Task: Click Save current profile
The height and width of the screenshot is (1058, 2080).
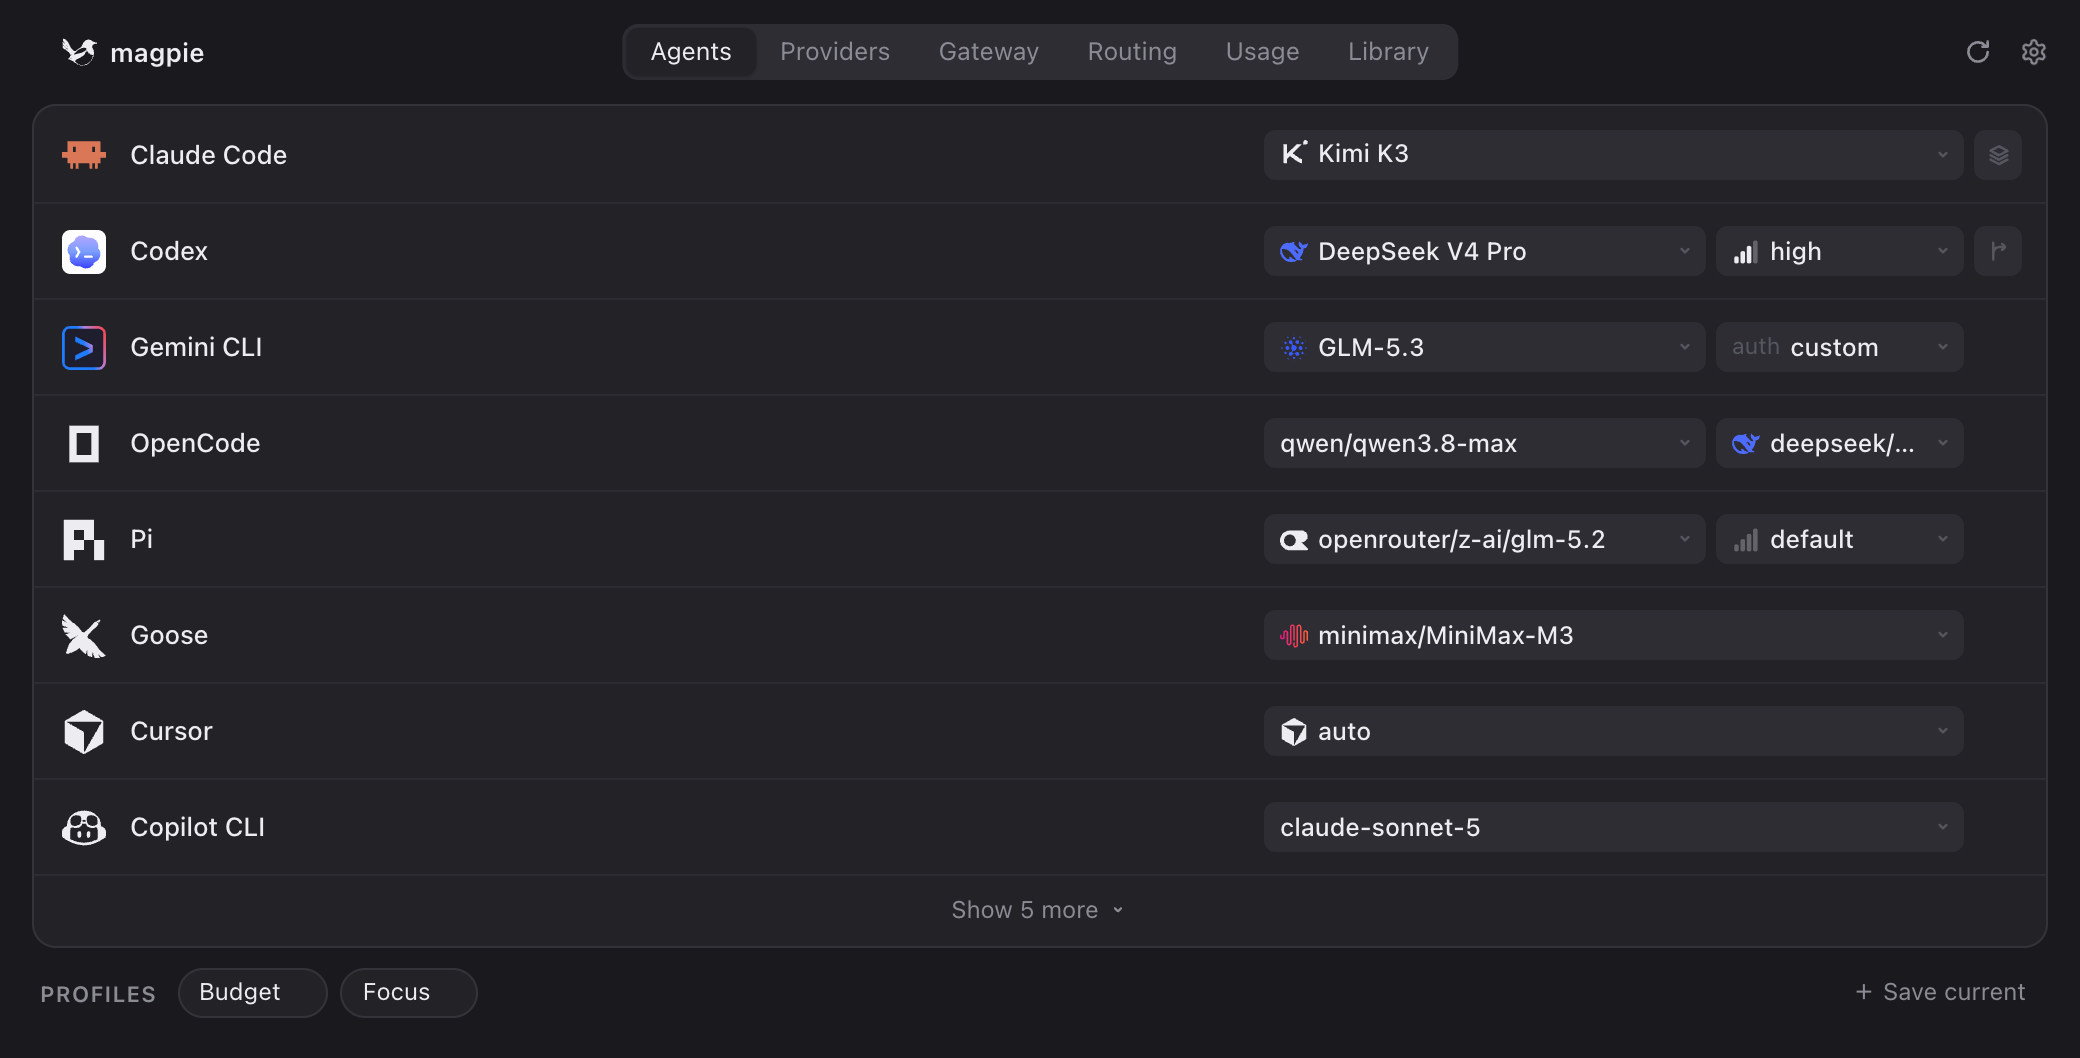Action: [1940, 992]
